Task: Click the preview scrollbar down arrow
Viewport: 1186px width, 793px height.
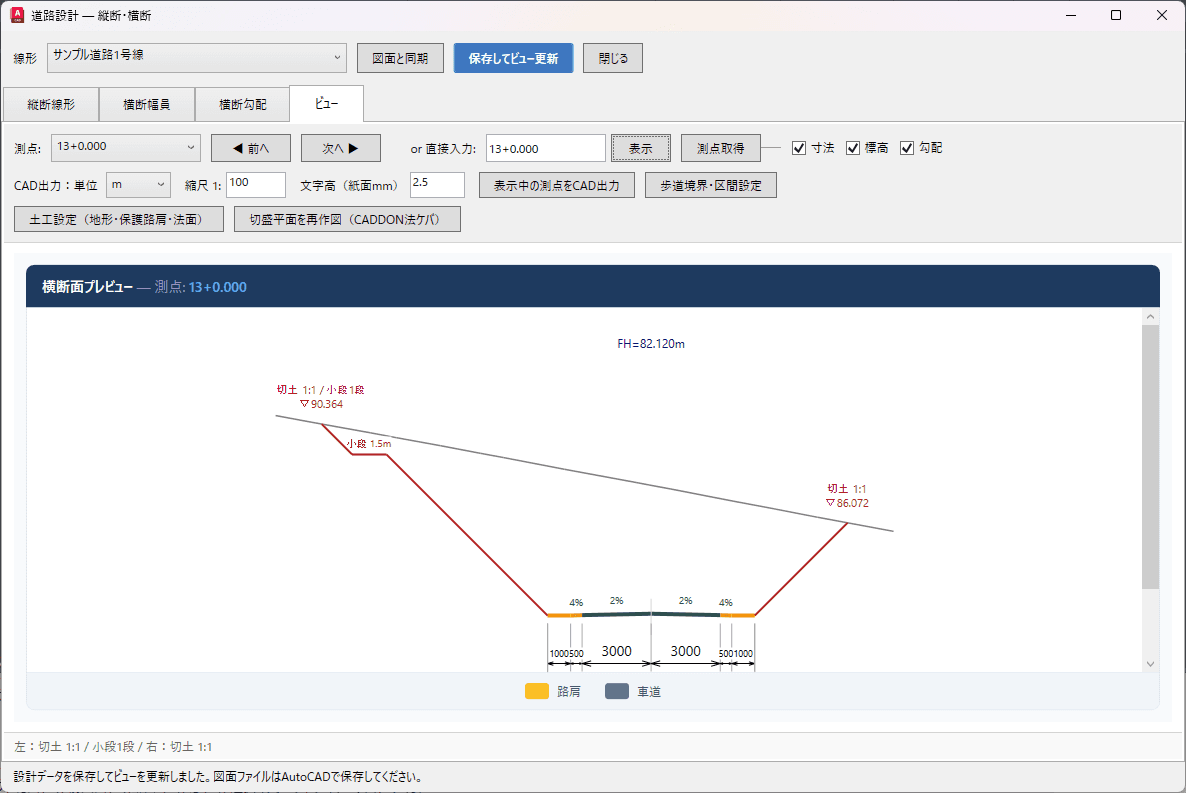Action: [1150, 664]
